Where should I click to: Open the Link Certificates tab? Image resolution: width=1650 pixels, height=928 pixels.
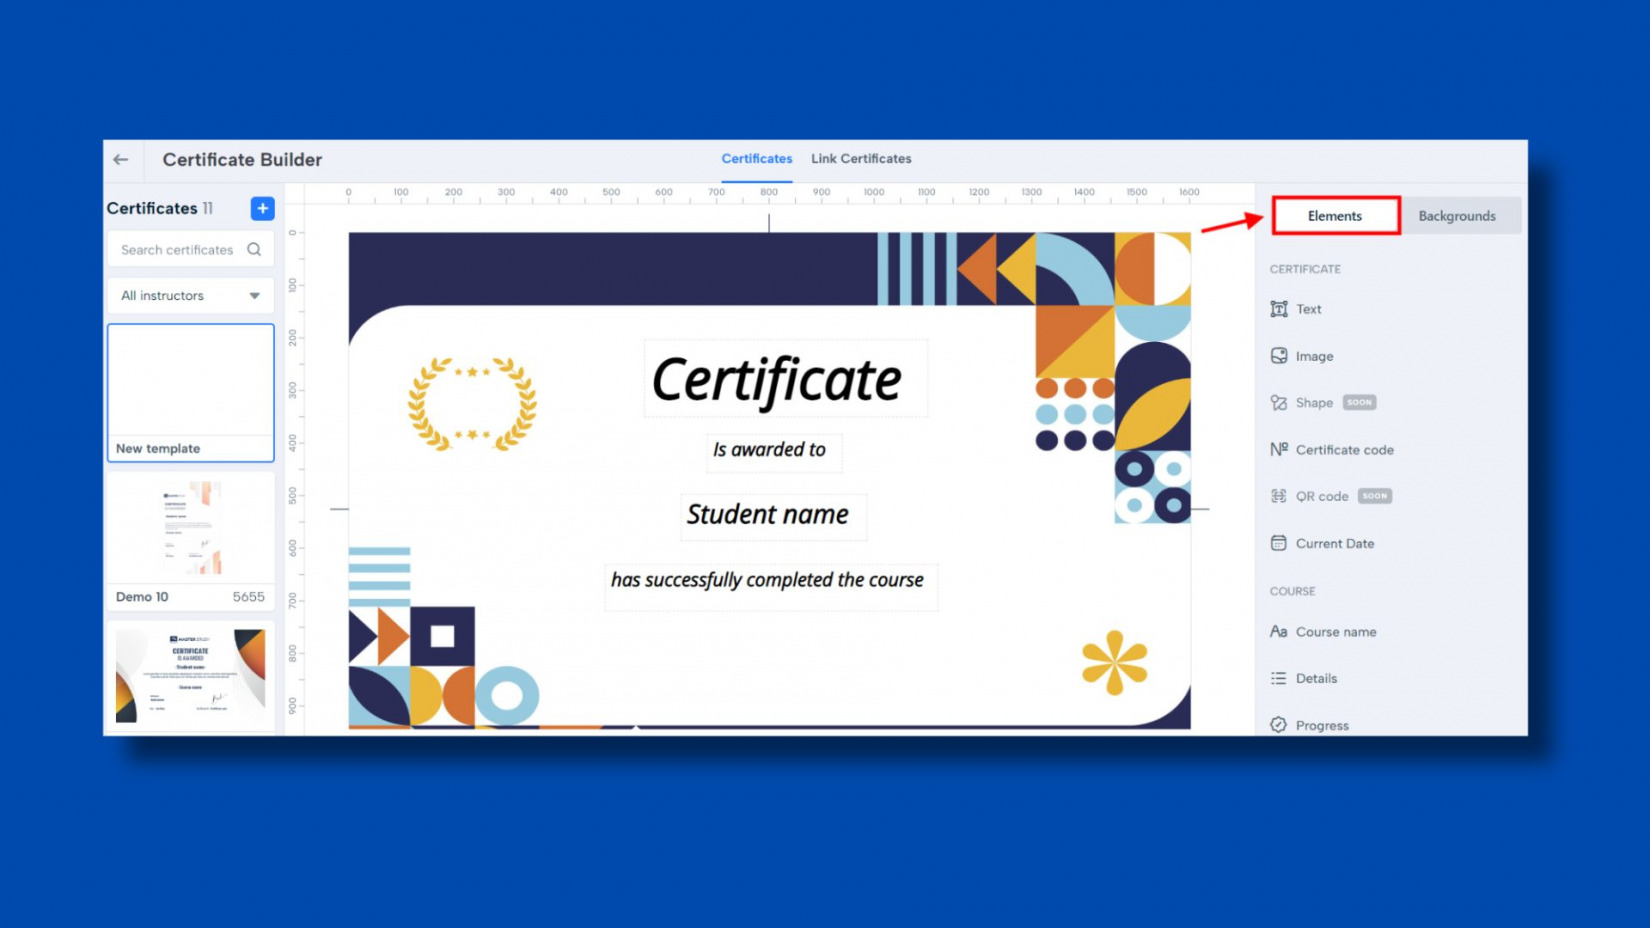[x=861, y=158]
